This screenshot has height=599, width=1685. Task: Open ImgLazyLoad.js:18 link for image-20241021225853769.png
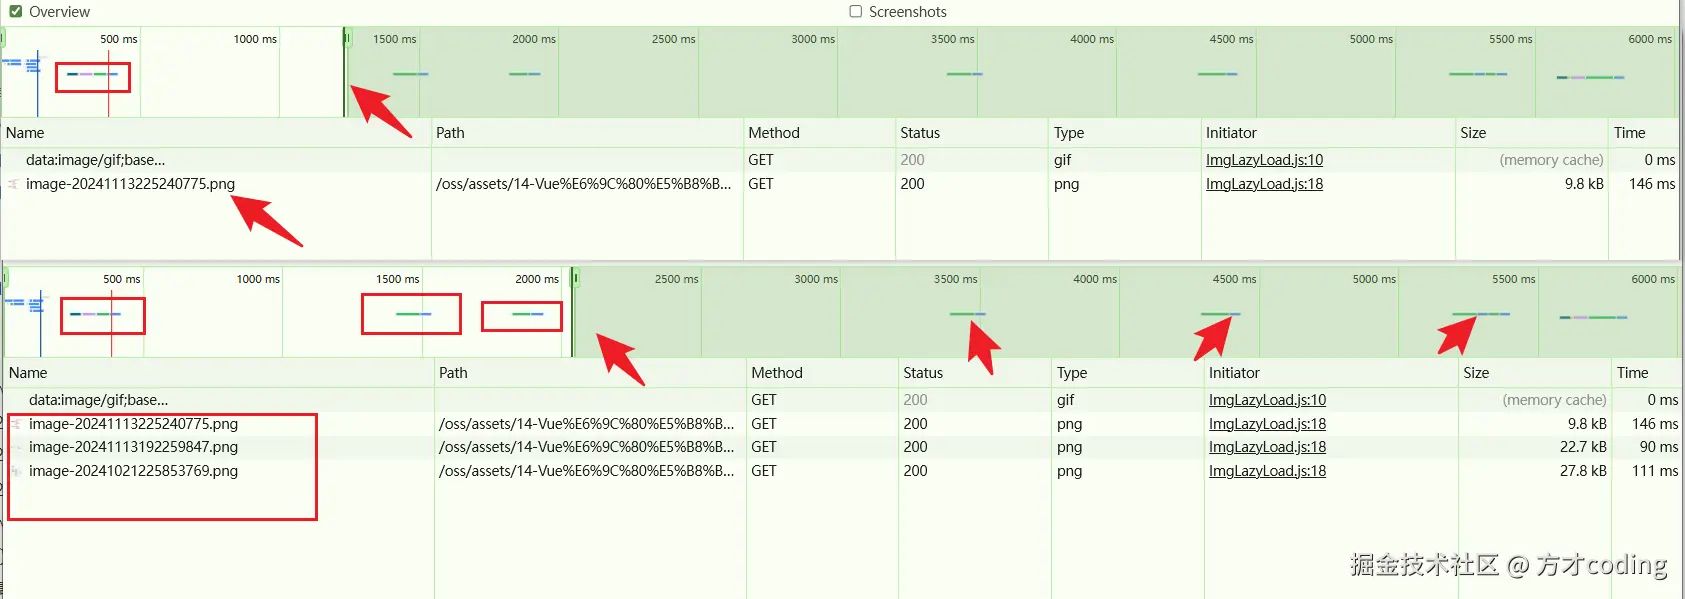(x=1267, y=471)
